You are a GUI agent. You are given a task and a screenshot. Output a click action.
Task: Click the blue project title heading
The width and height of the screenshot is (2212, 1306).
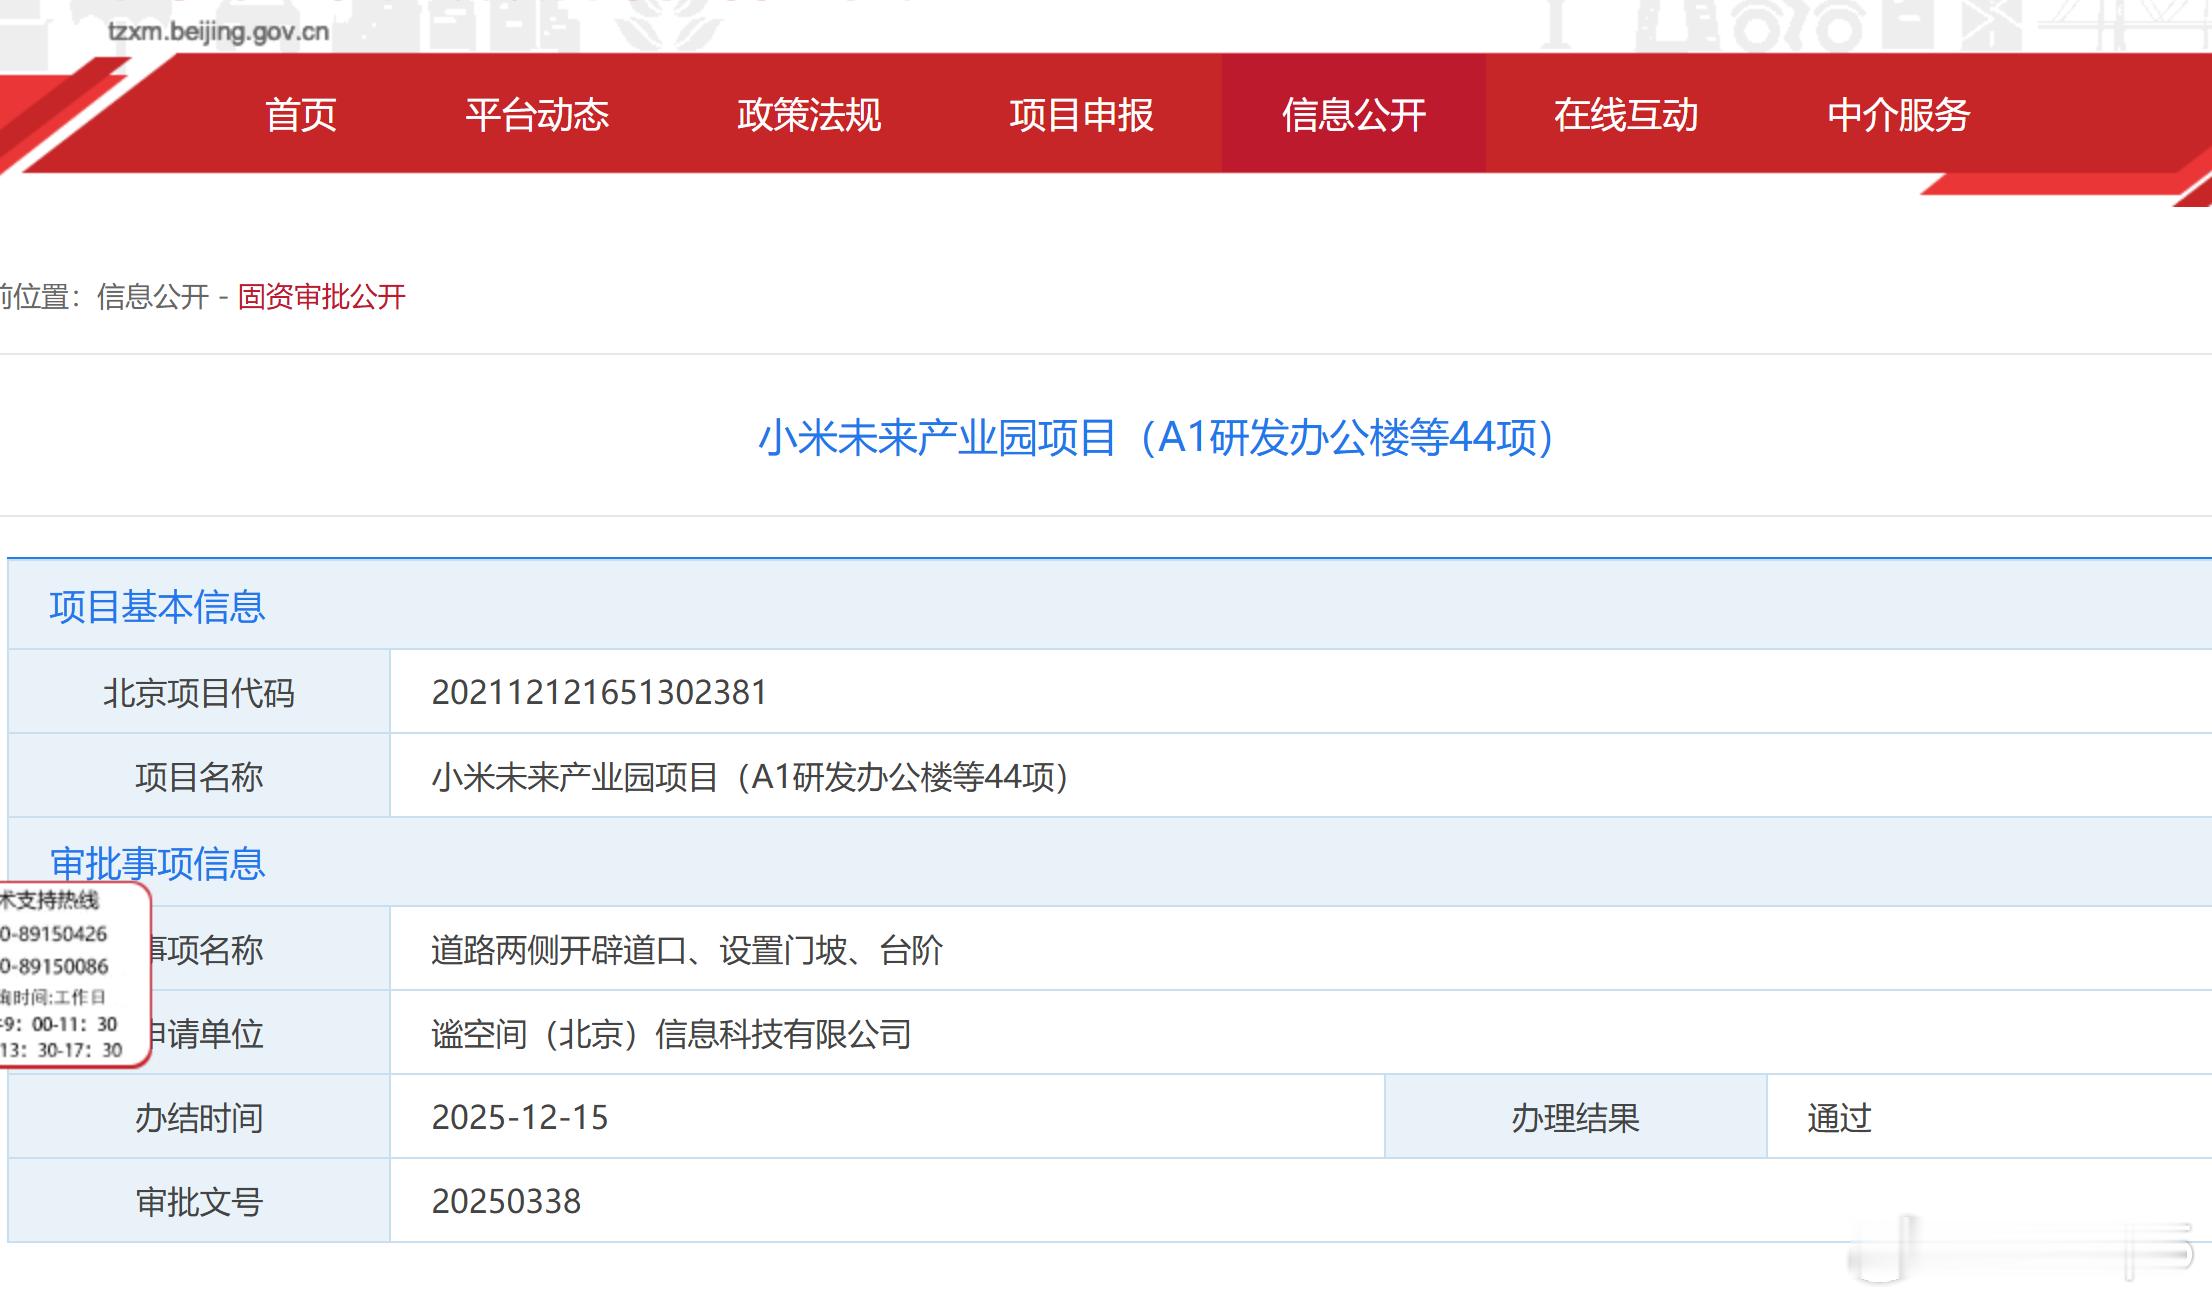[x=1156, y=438]
